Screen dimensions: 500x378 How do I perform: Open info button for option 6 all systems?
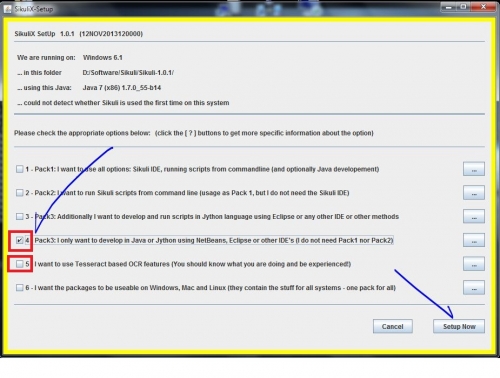pos(474,288)
